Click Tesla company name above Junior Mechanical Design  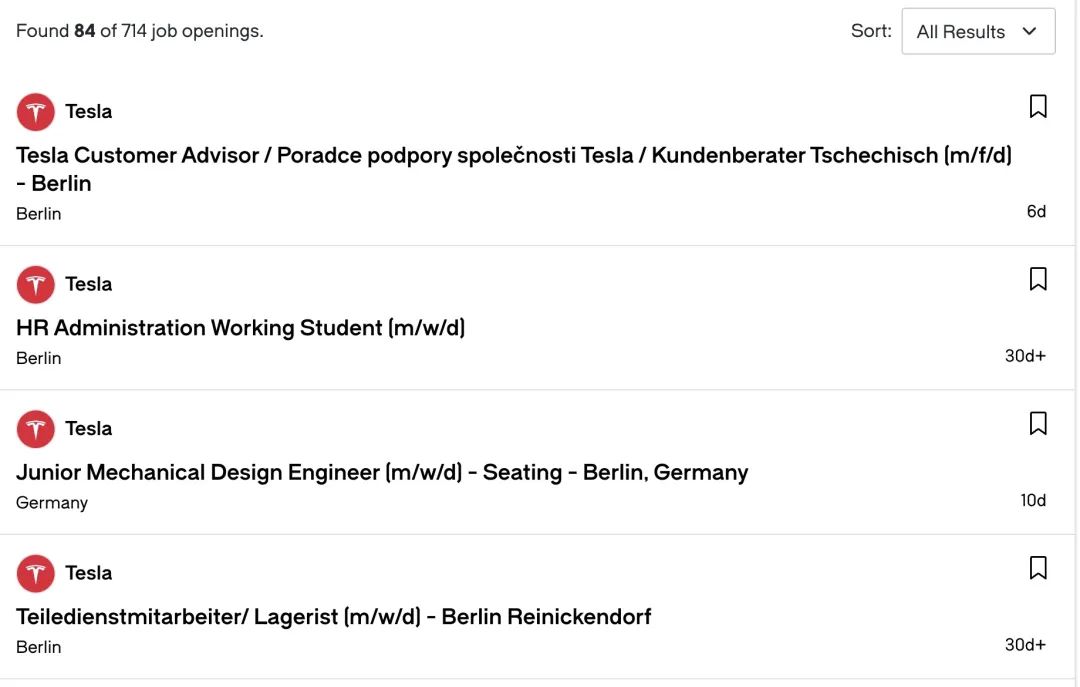tap(89, 429)
